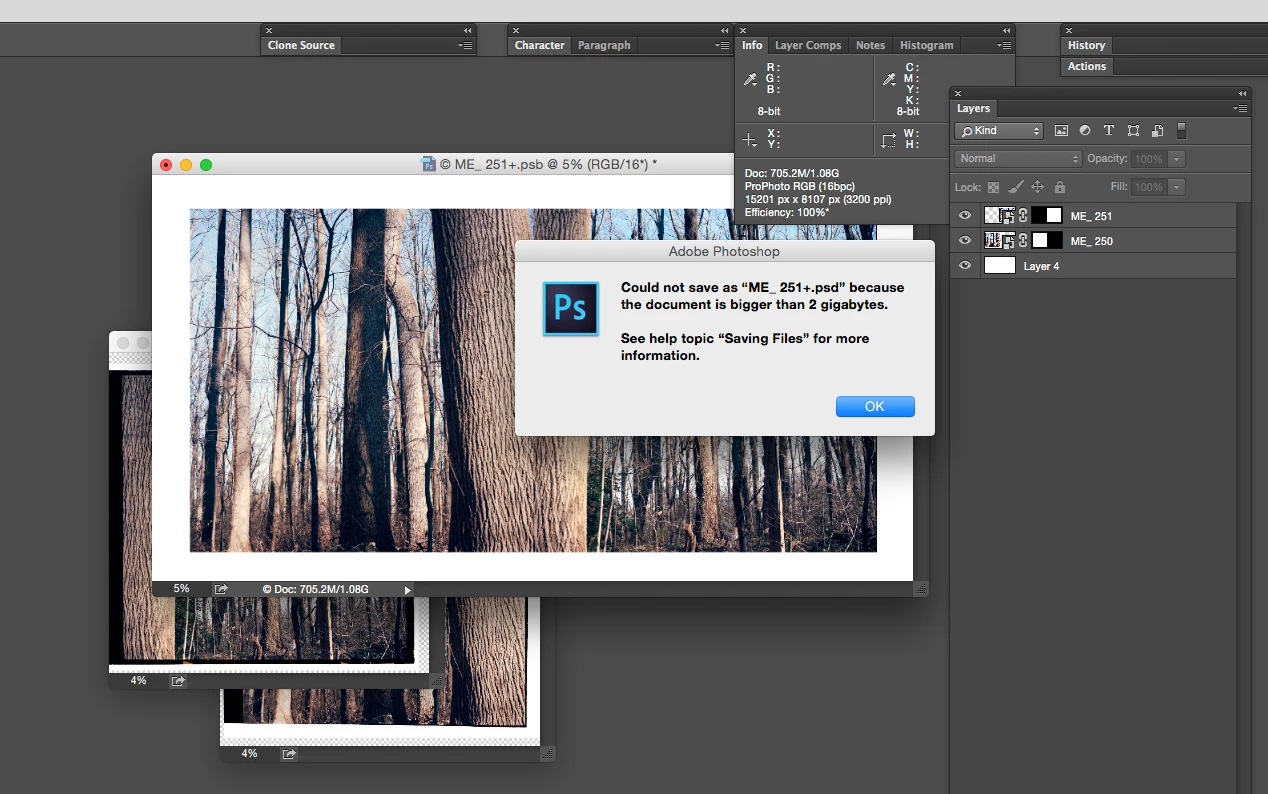
Task: Open the History panel tab
Action: (x=1086, y=45)
